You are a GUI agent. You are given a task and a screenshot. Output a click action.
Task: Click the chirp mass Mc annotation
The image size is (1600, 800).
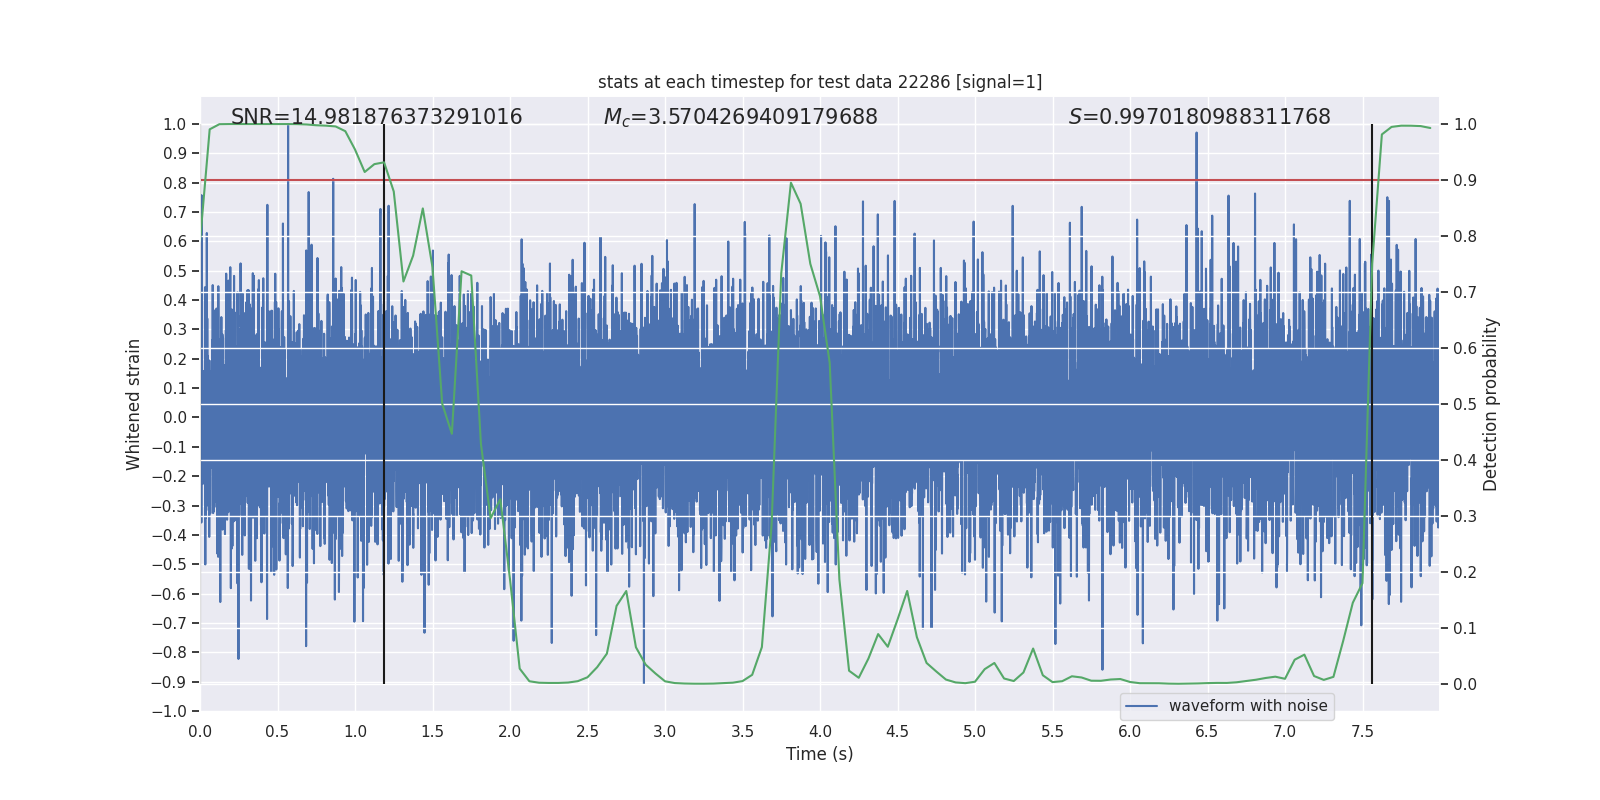(740, 117)
